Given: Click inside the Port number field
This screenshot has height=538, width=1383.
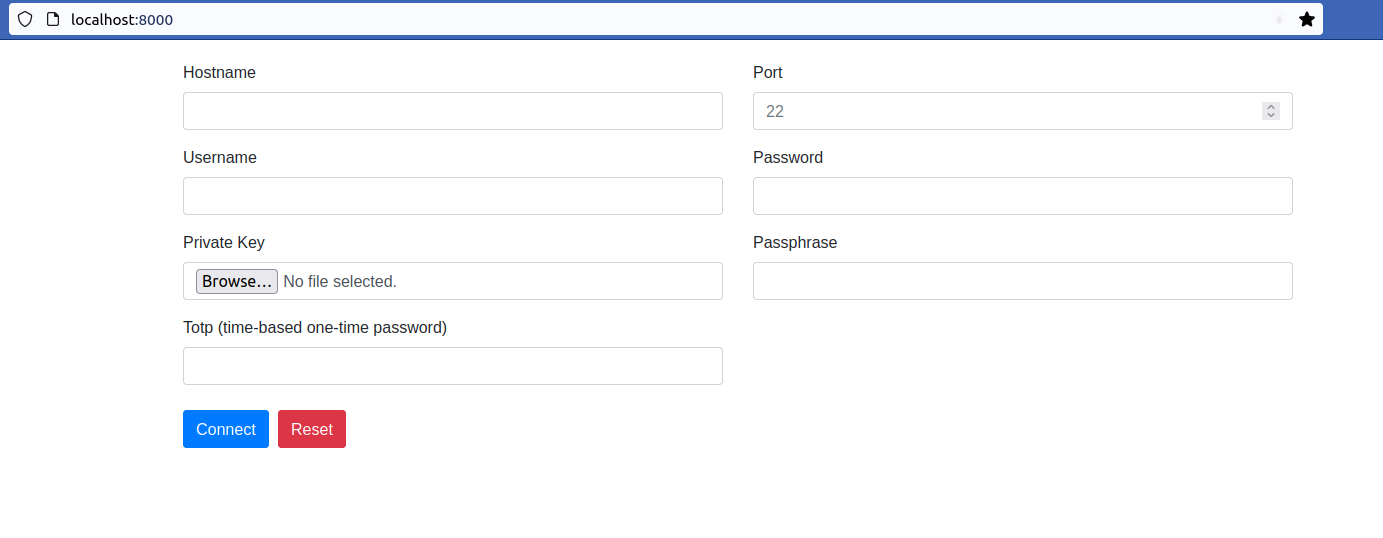Looking at the screenshot, I should pos(1000,111).
